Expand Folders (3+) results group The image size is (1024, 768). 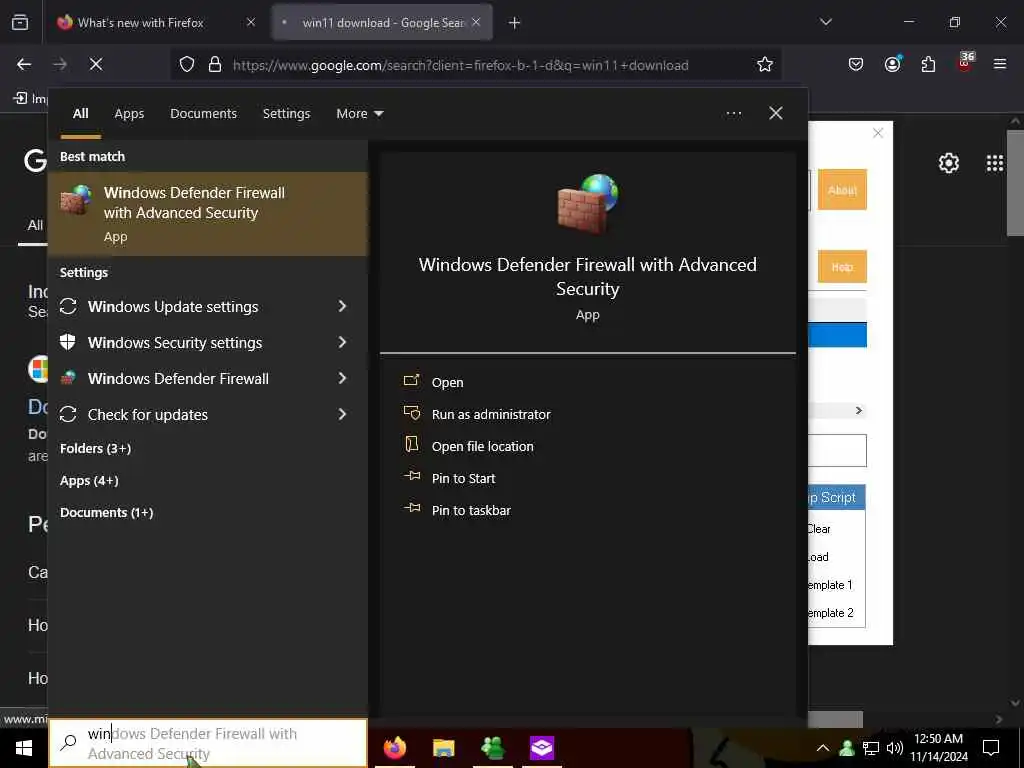95,448
